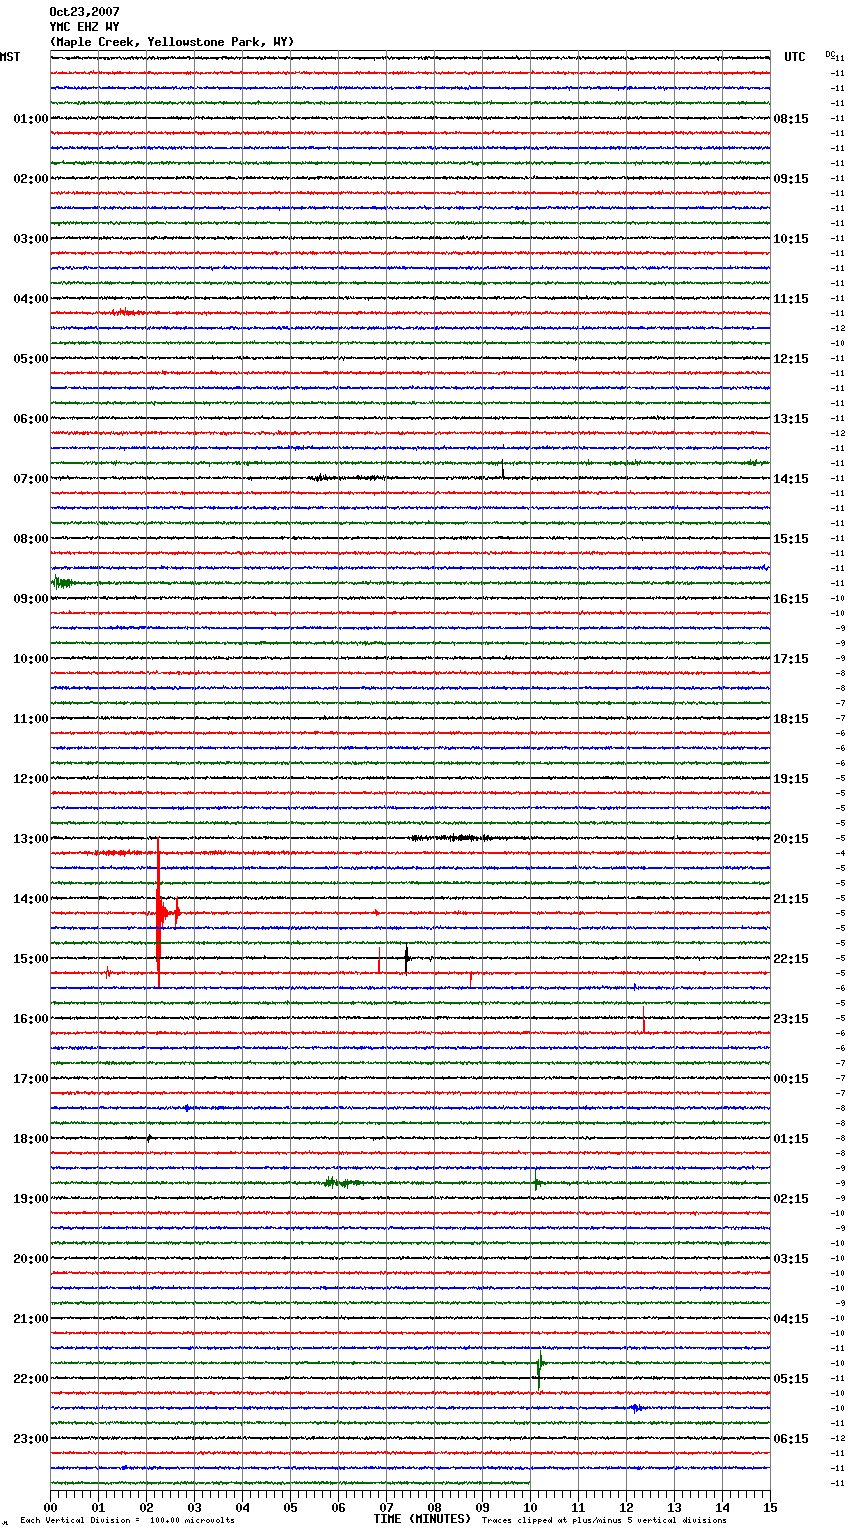Select the "01:00" MST row label
This screenshot has width=850, height=1534.
[31, 119]
